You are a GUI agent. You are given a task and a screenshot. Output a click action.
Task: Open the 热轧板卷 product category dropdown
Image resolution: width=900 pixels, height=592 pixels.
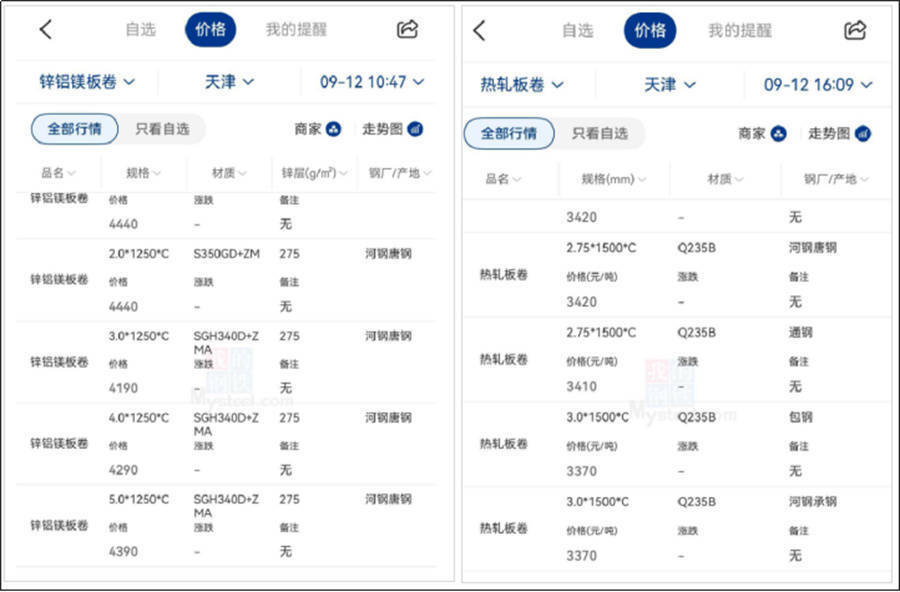coord(521,85)
